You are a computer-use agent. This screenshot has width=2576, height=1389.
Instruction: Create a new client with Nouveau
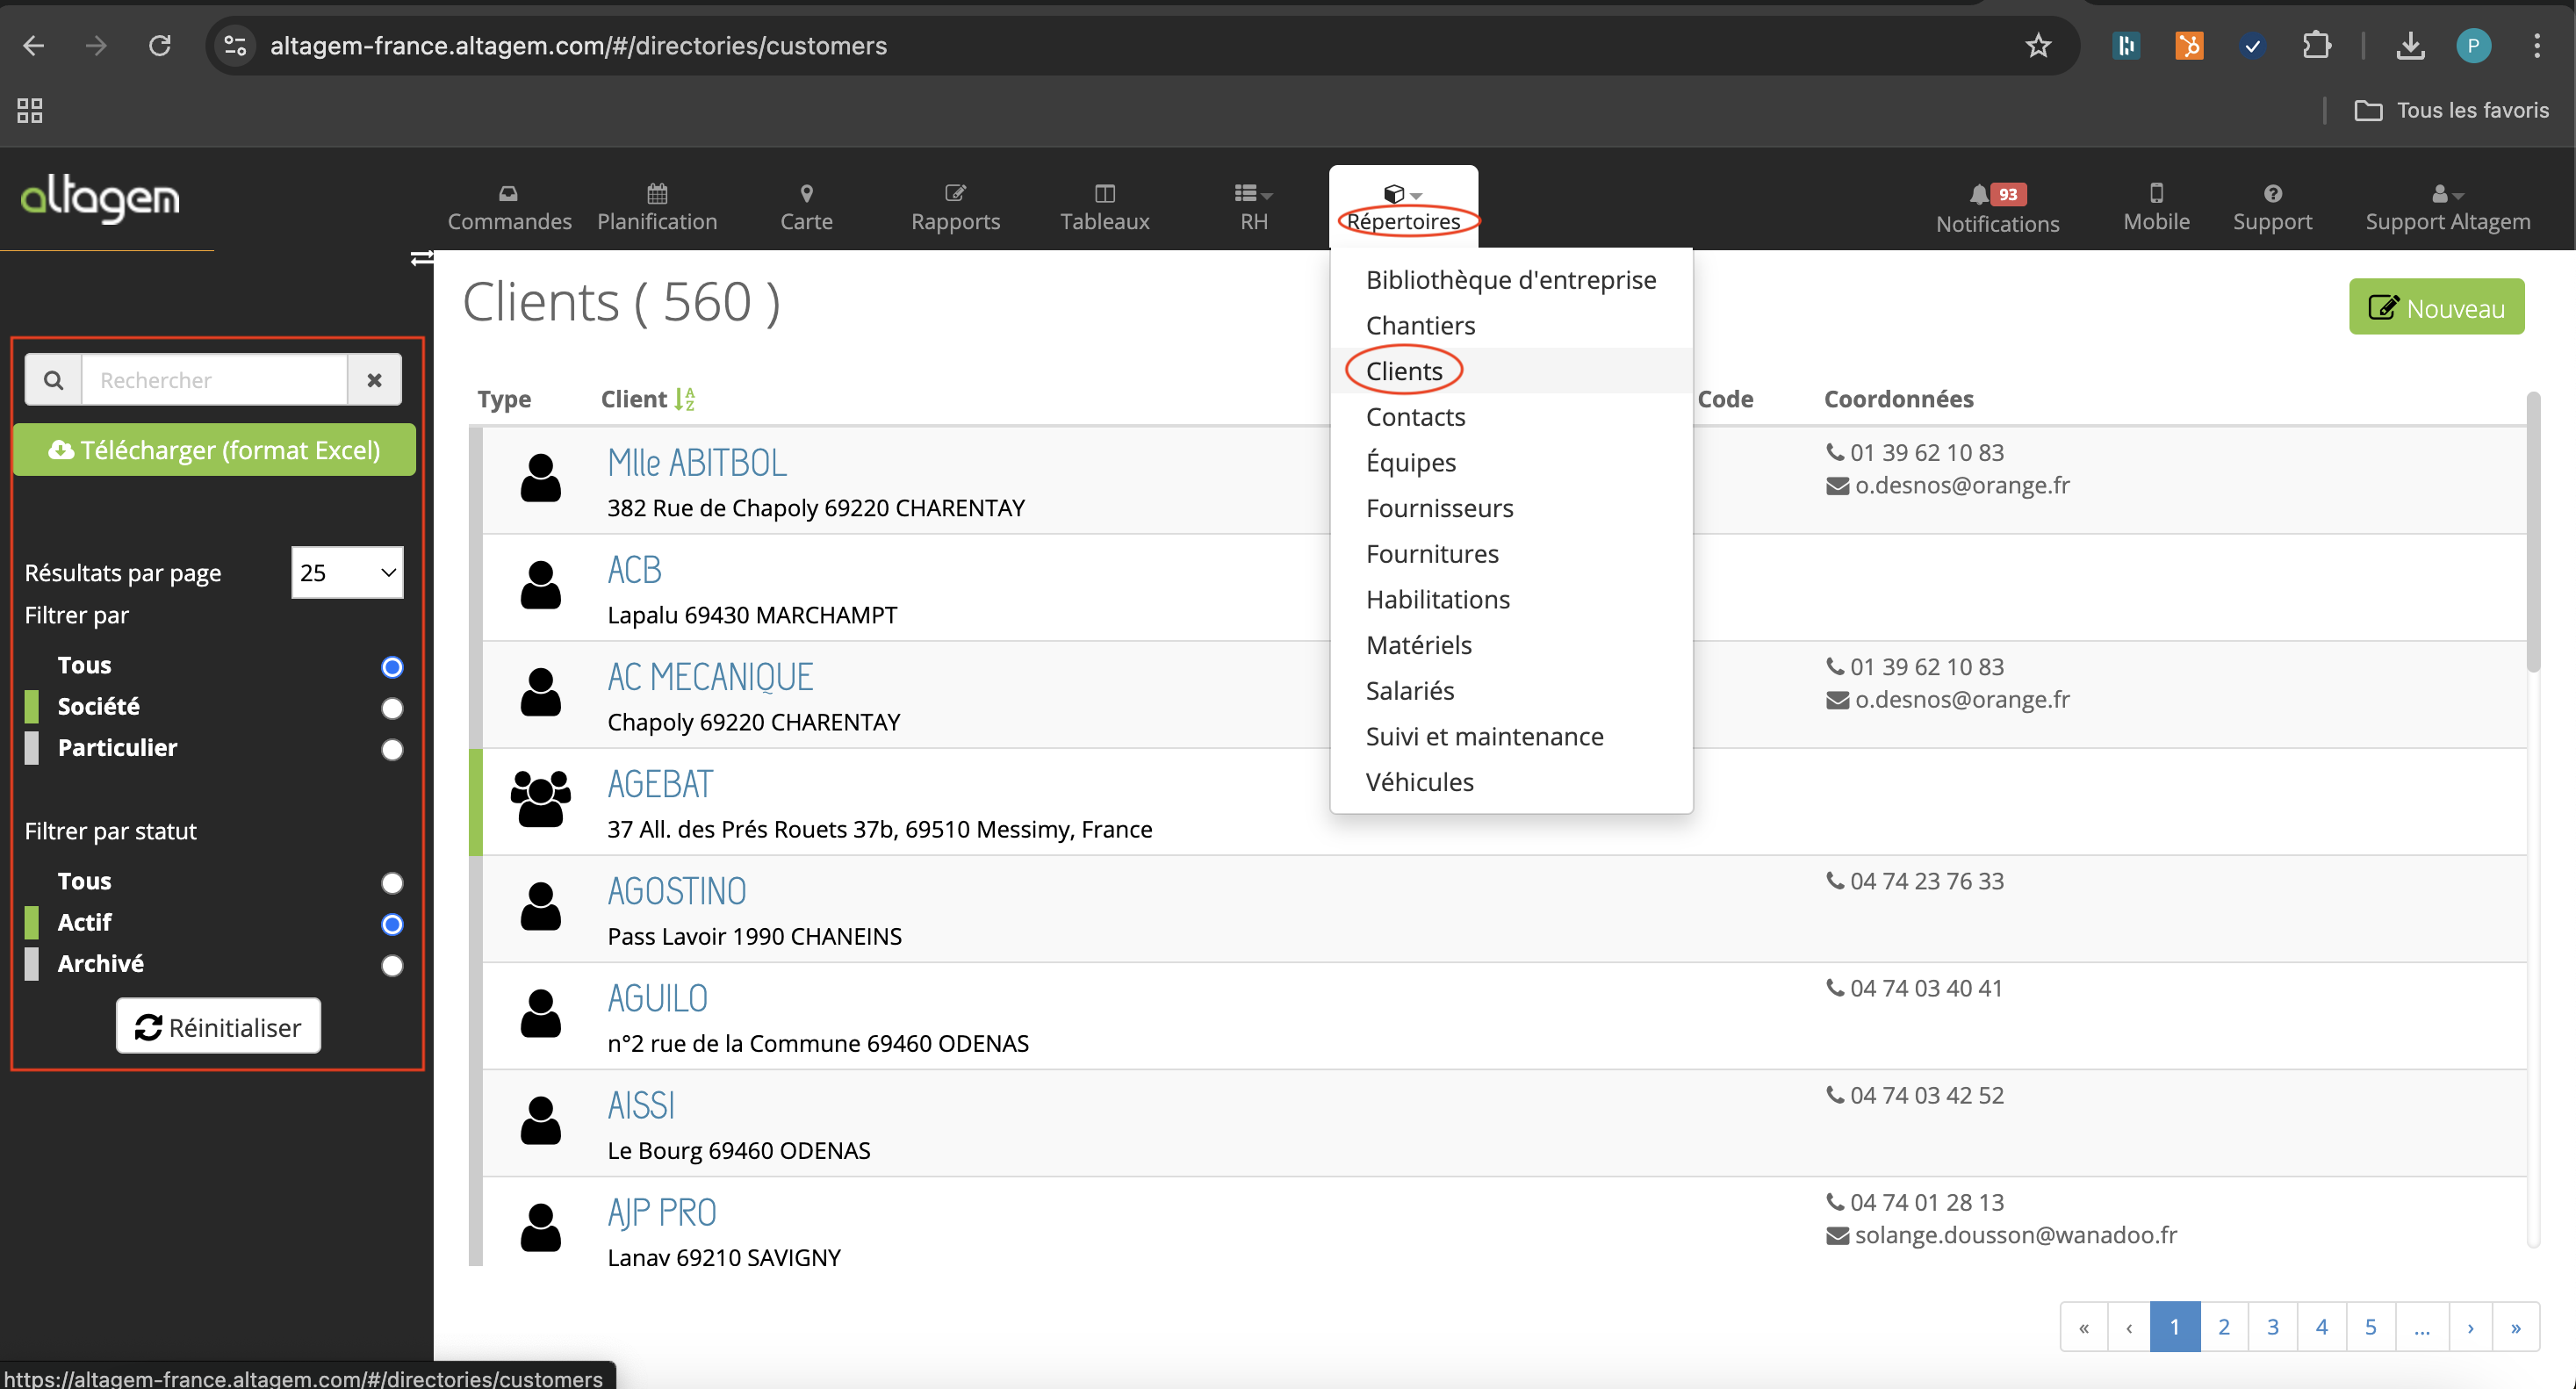click(x=2436, y=307)
